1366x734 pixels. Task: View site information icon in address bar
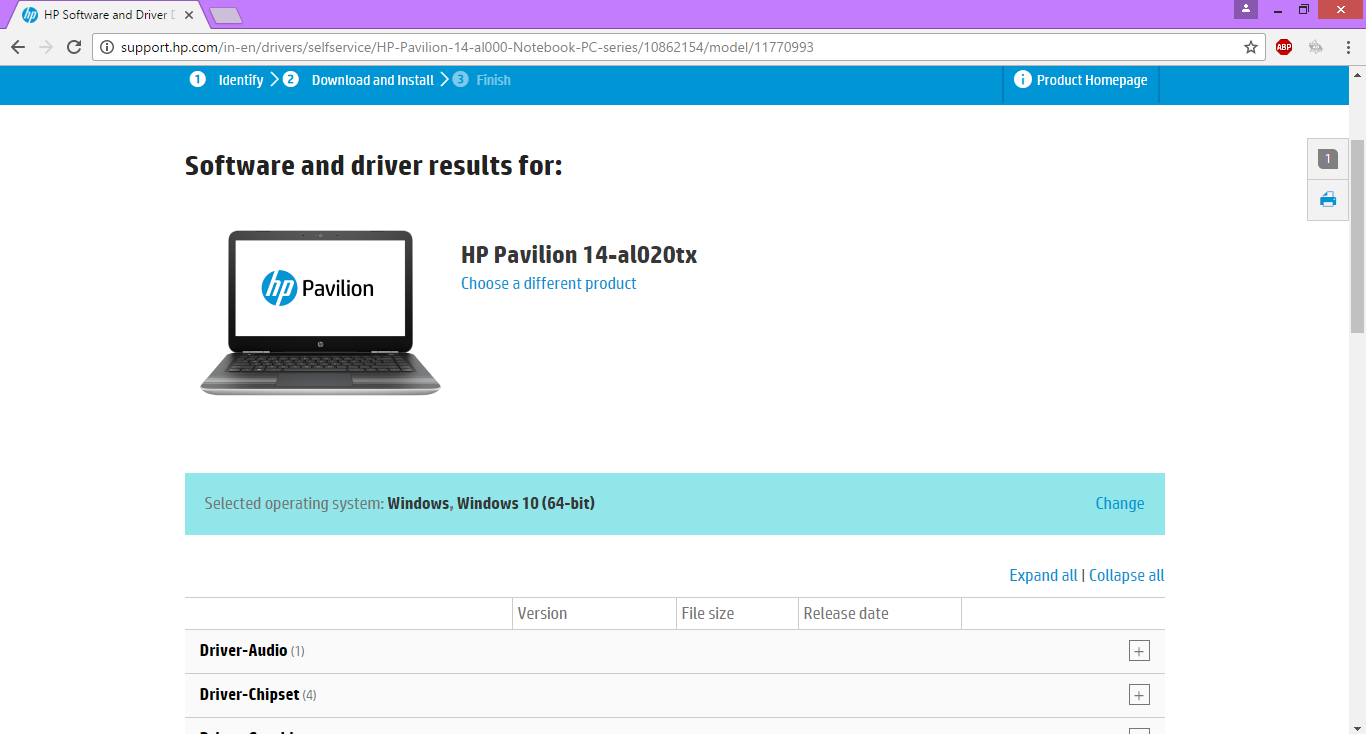coord(107,47)
